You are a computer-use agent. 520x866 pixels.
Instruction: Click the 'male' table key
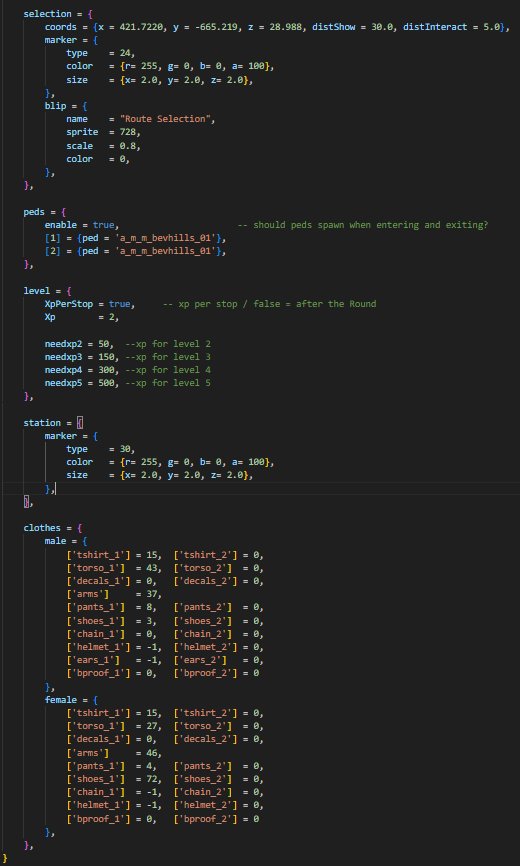55,541
